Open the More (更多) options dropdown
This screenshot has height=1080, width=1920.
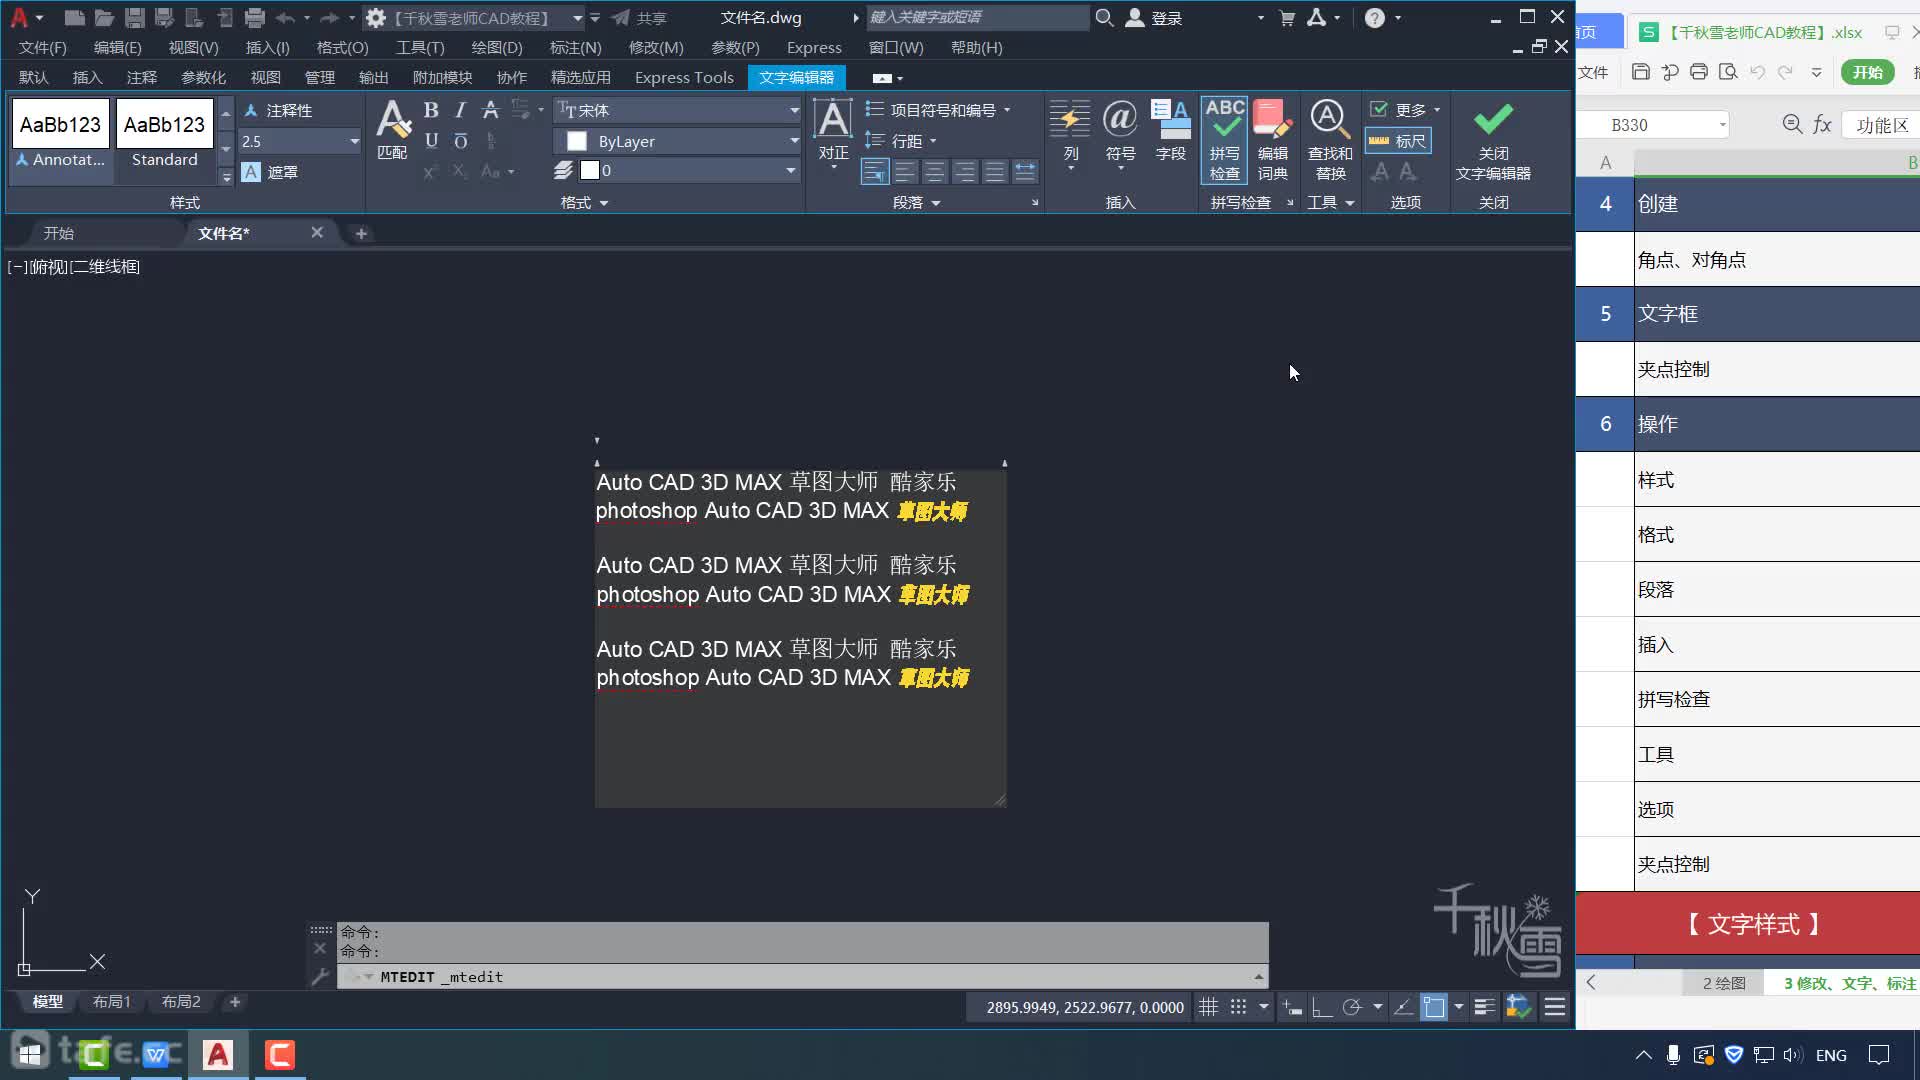[x=1405, y=110]
